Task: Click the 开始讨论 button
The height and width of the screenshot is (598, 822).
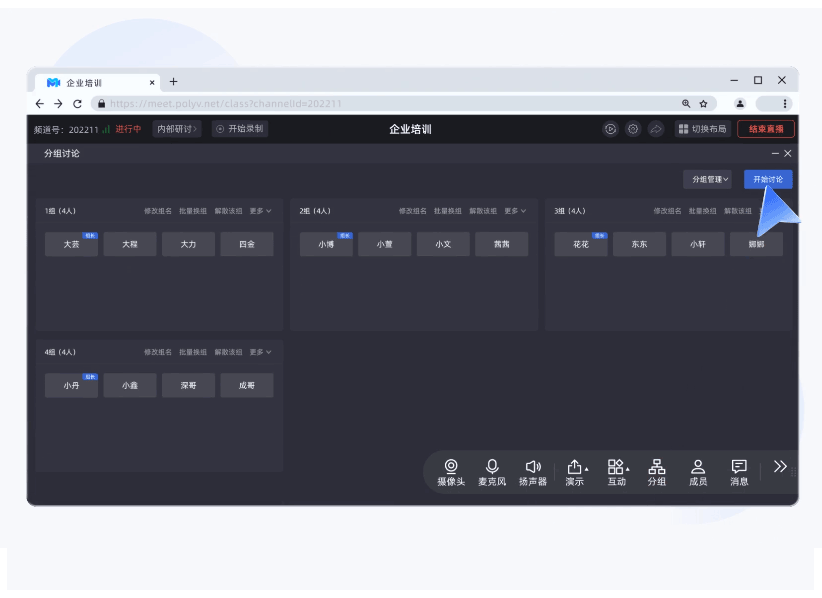Action: click(x=767, y=178)
